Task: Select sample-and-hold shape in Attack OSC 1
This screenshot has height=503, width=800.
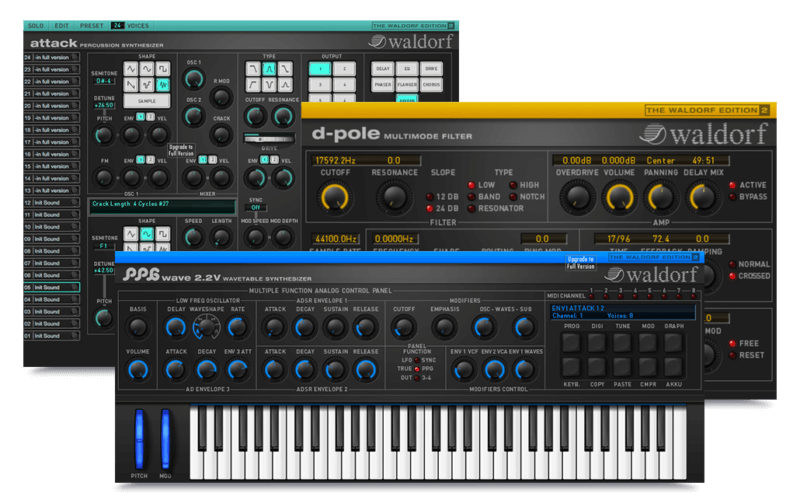Action: [147, 84]
